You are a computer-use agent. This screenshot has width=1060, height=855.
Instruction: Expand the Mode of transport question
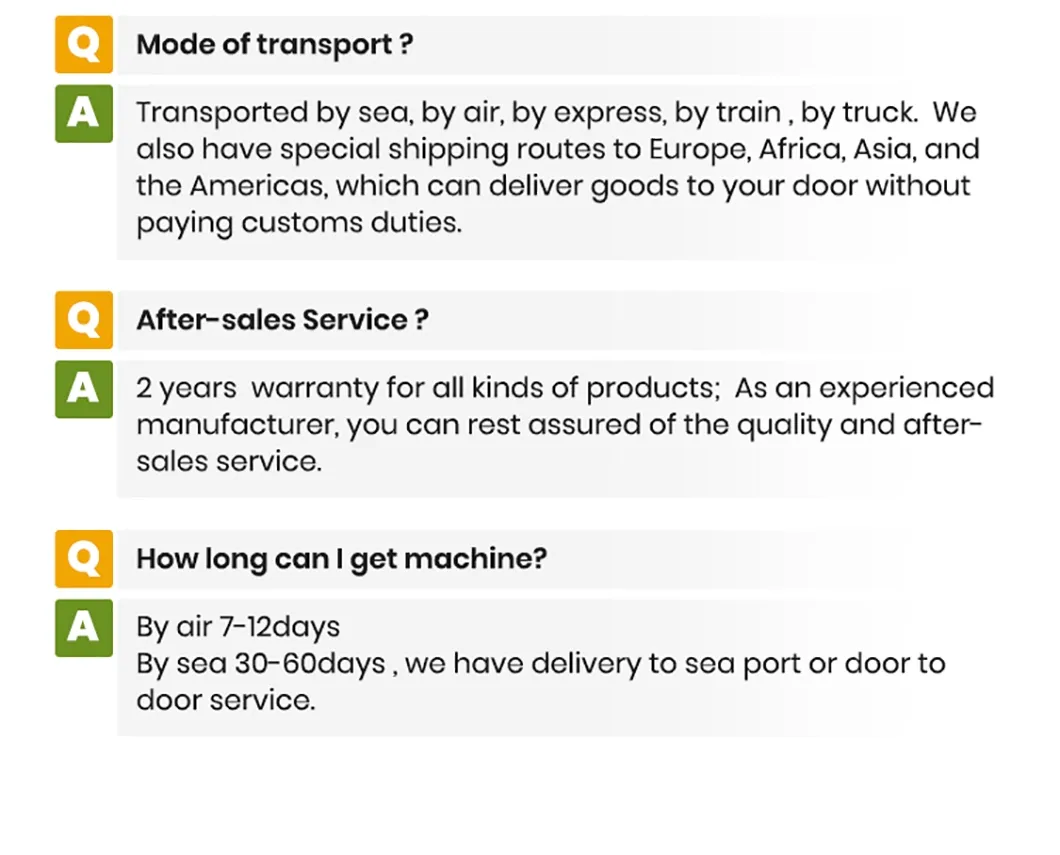click(275, 45)
